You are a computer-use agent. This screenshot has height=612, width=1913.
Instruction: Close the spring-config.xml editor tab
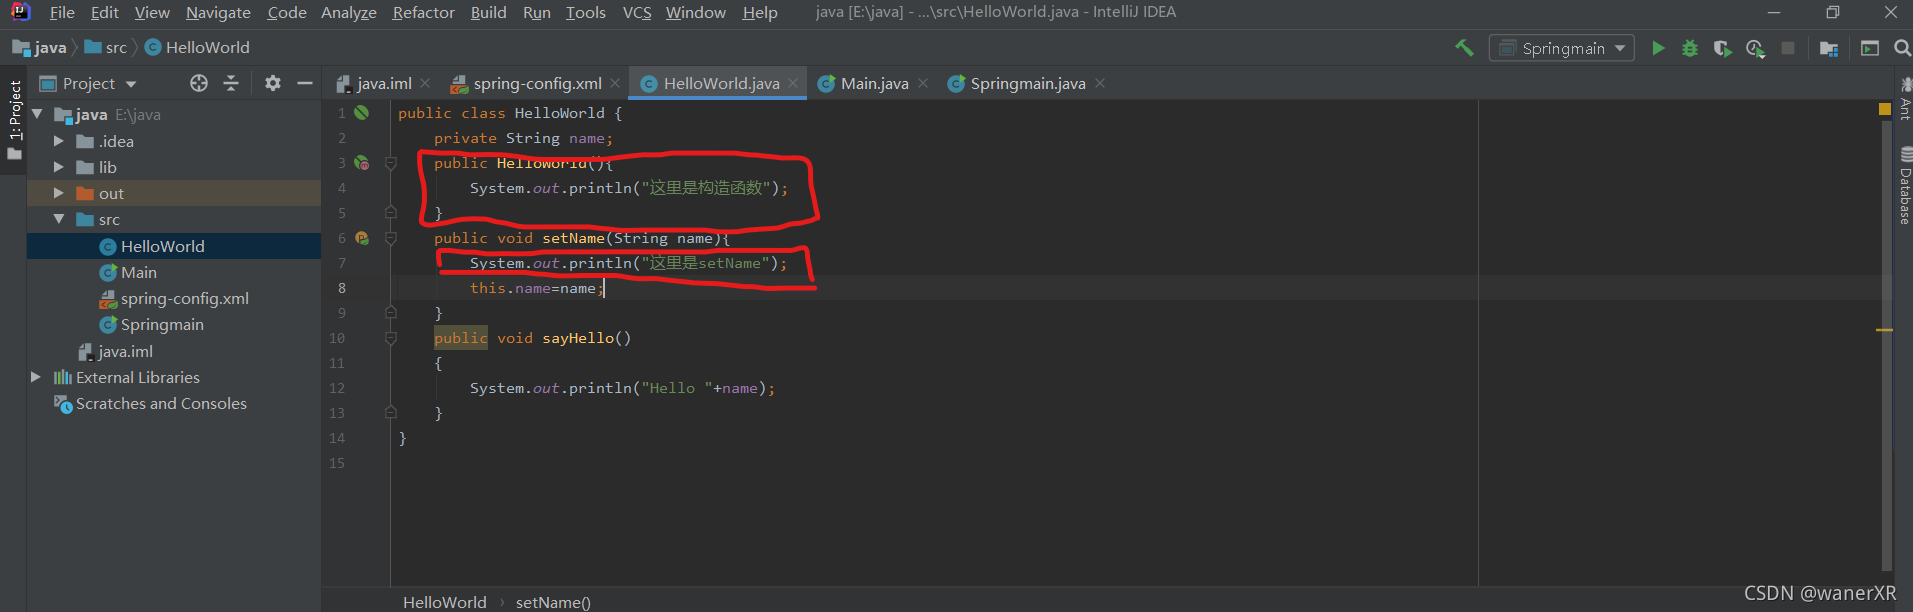[615, 83]
